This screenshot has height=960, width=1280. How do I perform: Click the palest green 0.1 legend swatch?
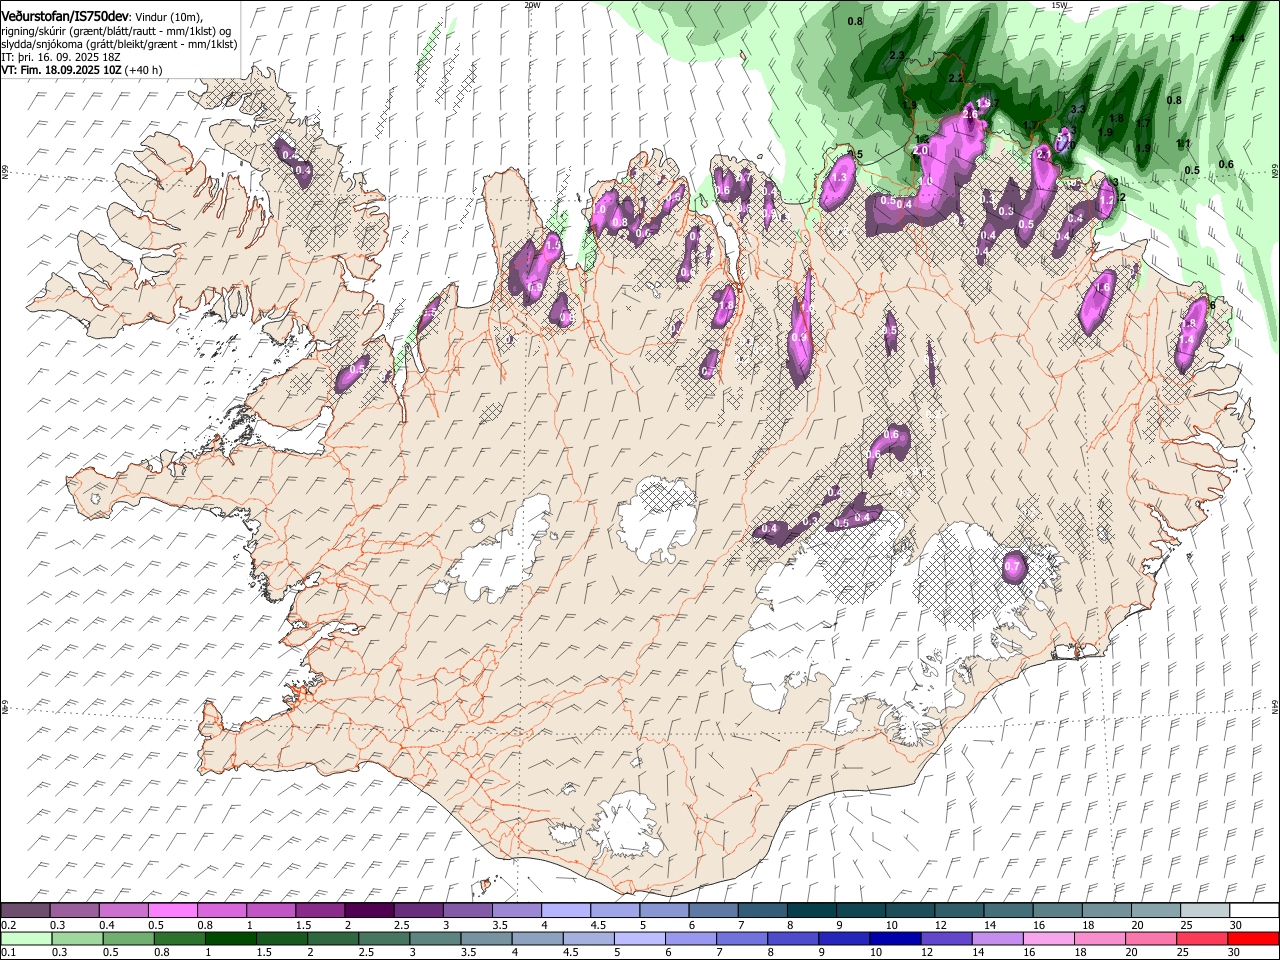25,939
